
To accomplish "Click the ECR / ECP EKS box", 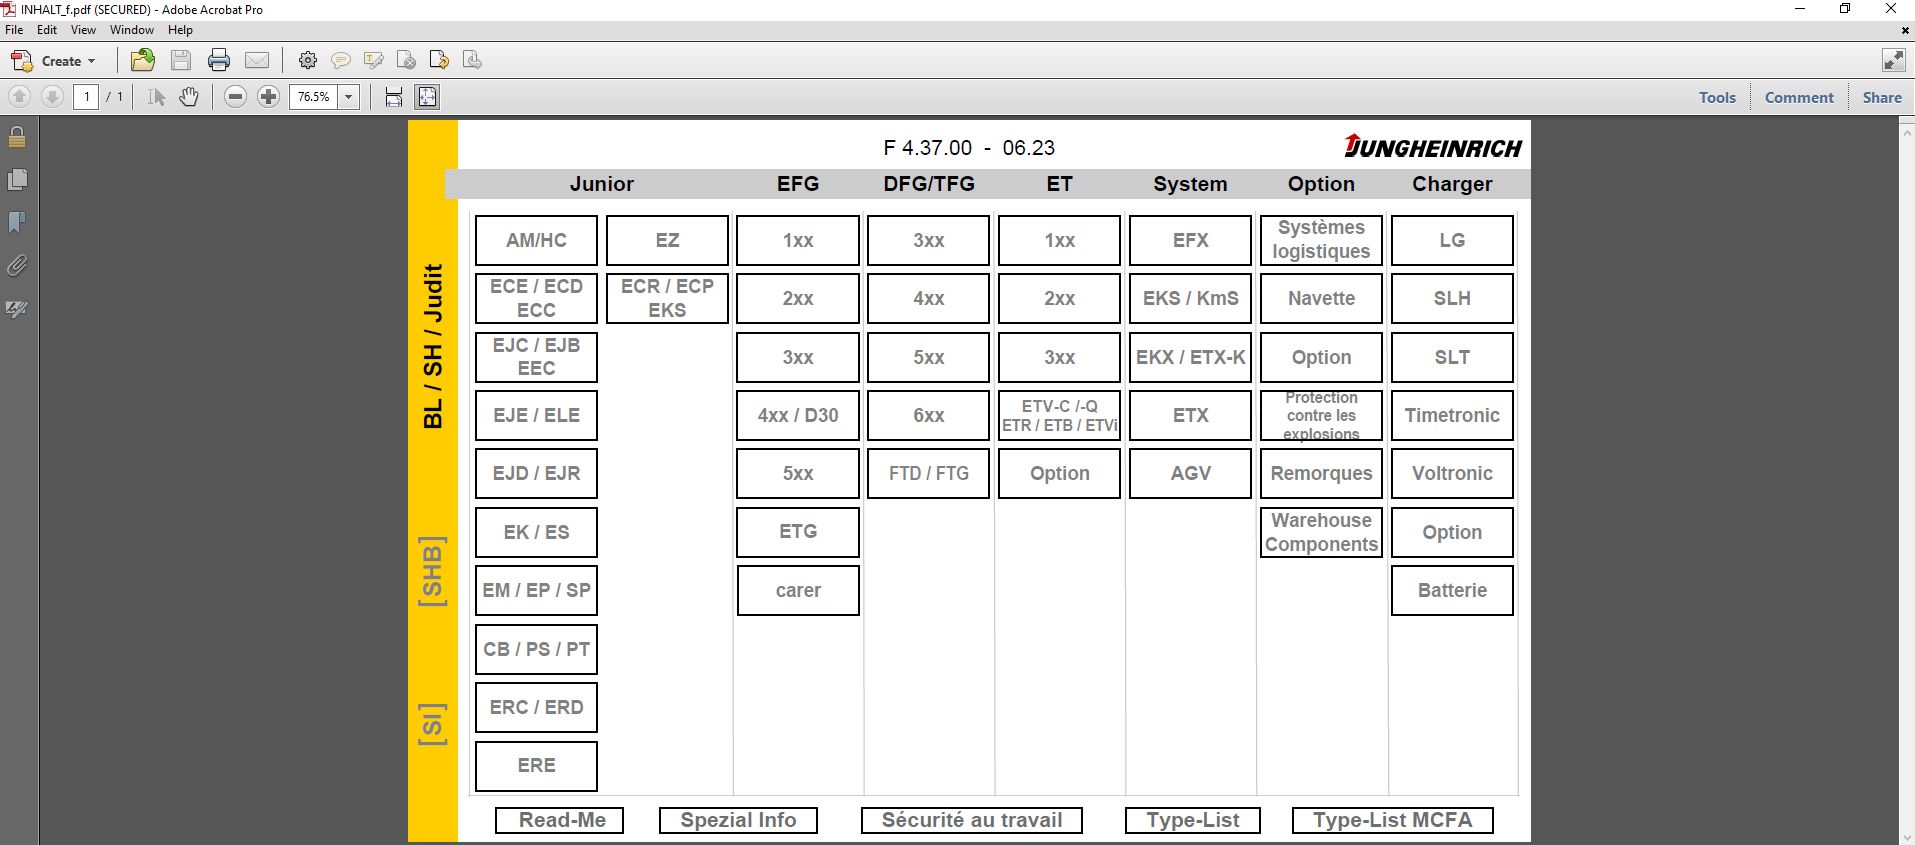I will click(x=667, y=298).
